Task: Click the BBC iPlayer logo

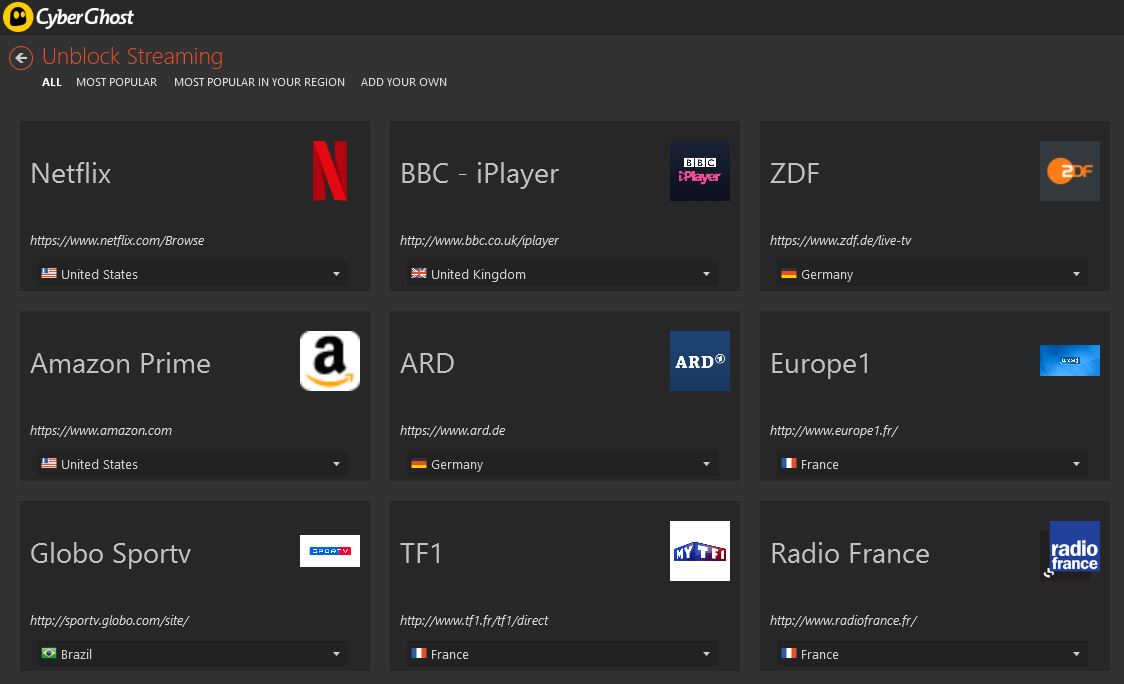Action: tap(700, 171)
